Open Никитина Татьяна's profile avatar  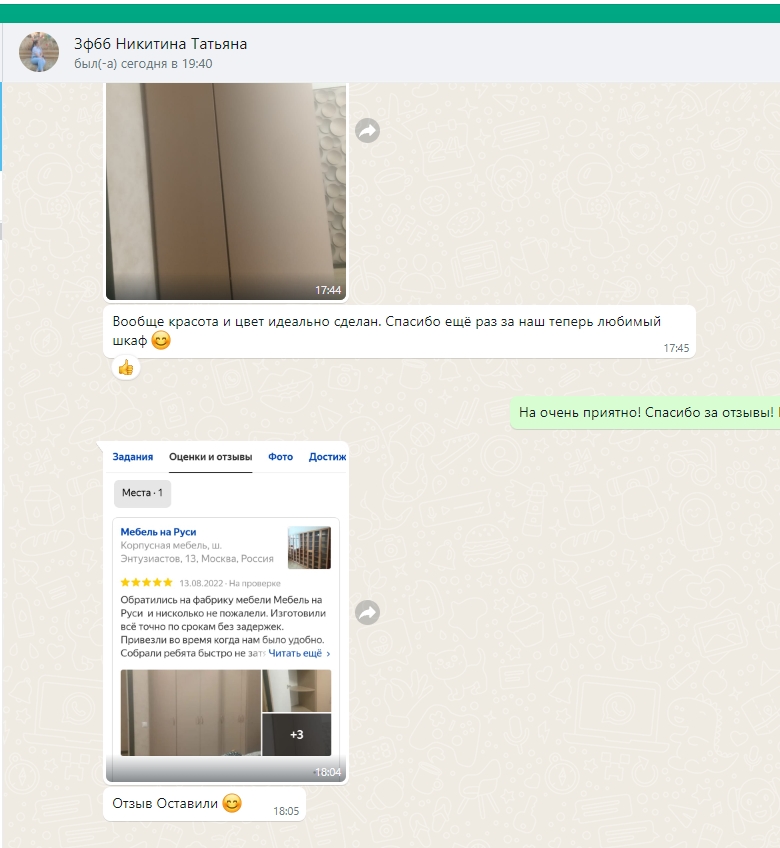click(x=39, y=52)
